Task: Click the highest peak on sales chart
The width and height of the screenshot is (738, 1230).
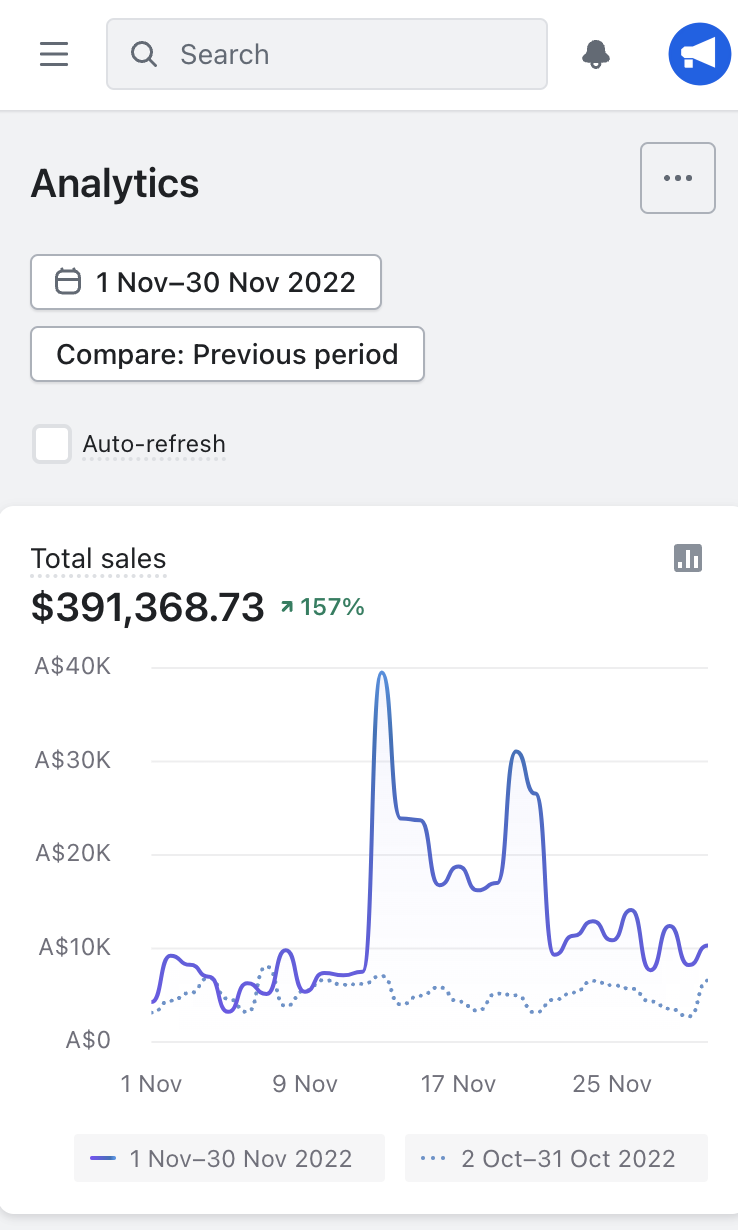Action: [x=382, y=674]
